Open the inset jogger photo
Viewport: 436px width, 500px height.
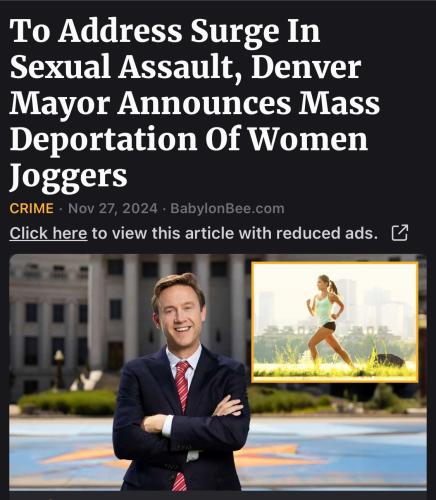(335, 322)
